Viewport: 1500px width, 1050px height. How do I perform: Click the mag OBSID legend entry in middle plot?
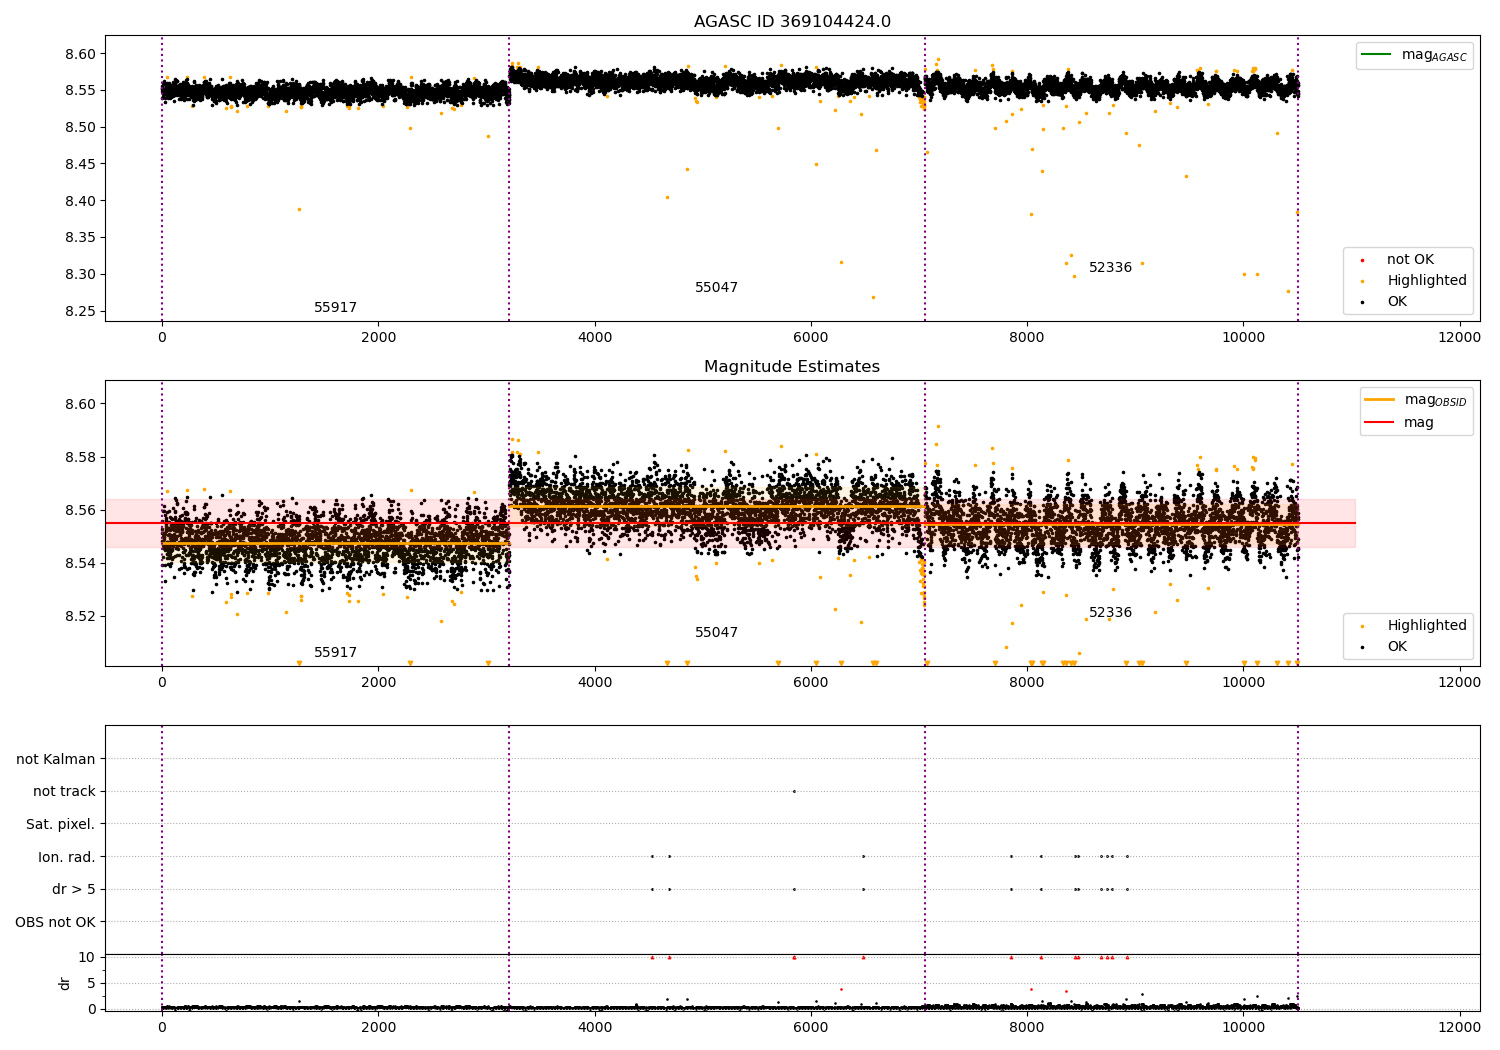point(1416,401)
